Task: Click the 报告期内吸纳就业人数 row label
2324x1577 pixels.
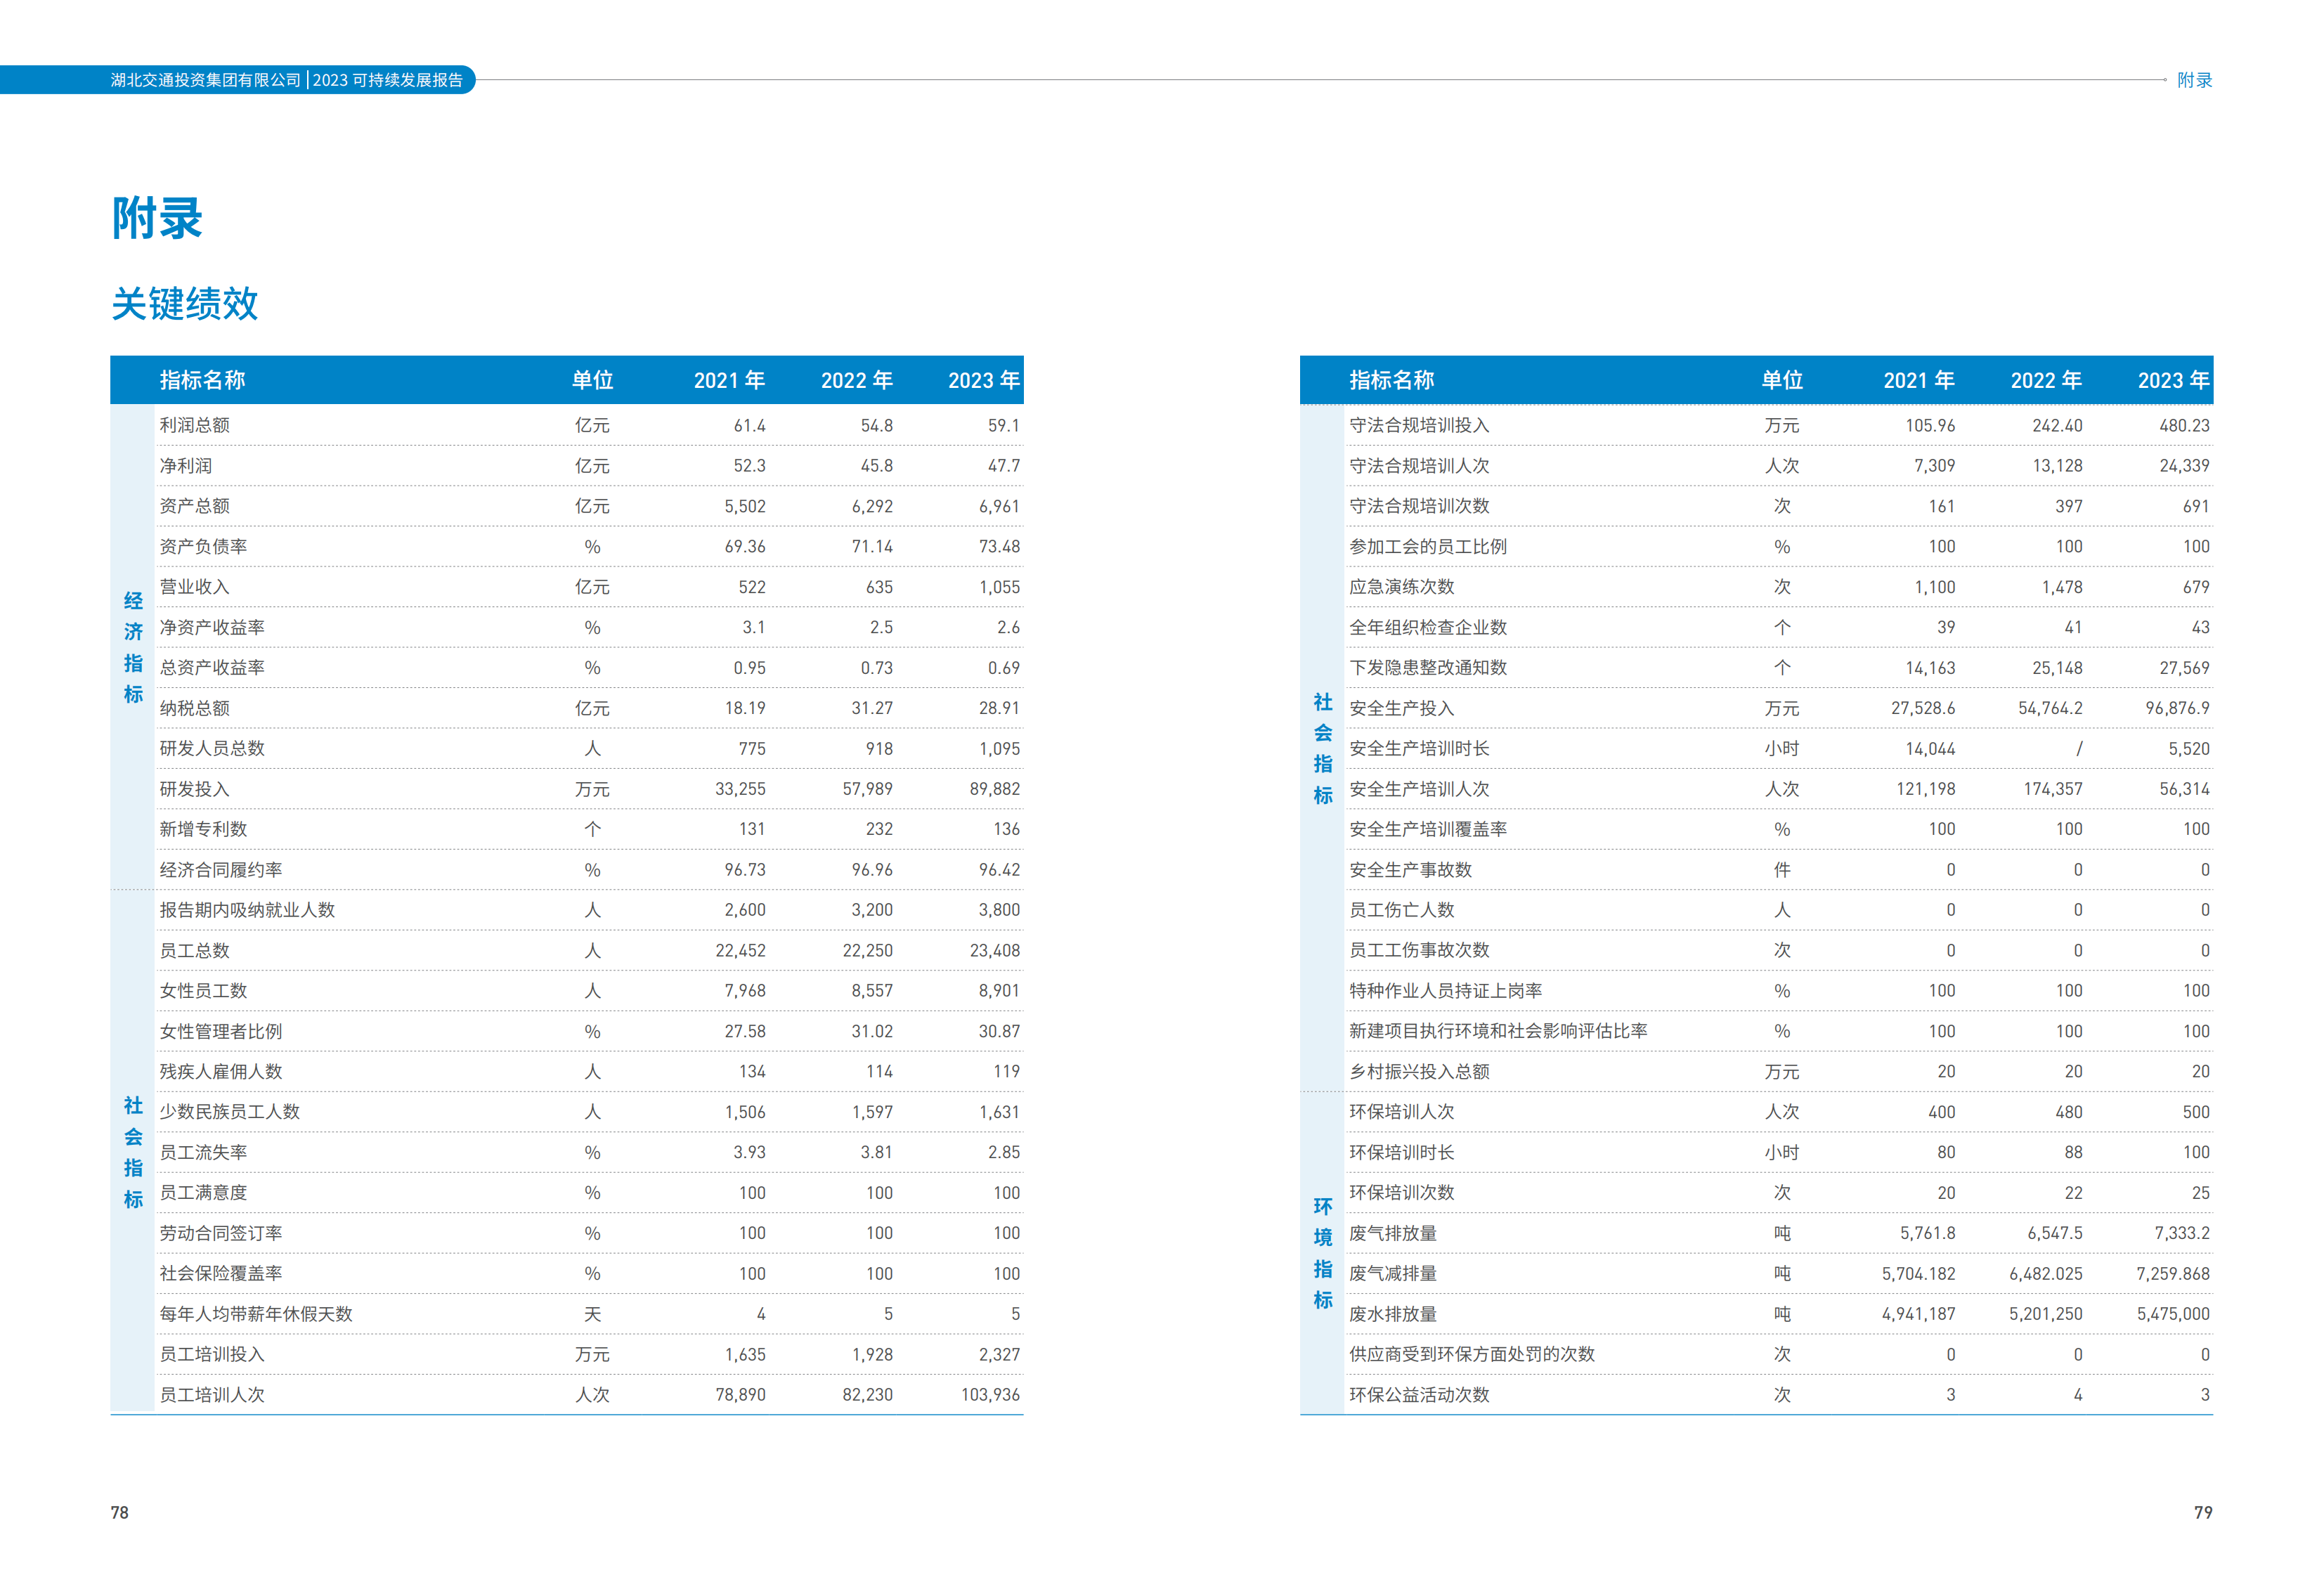Action: click(247, 910)
